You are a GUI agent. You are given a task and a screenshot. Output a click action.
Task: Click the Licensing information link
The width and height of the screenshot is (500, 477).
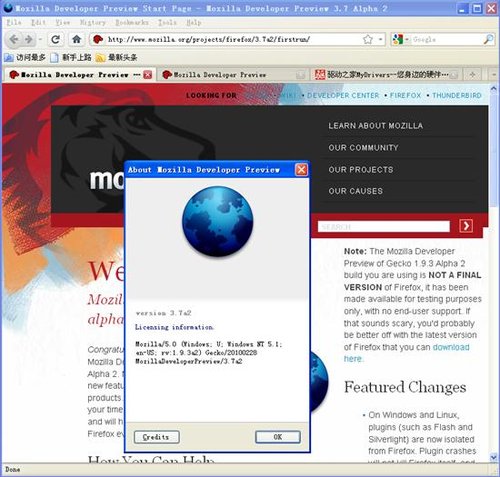point(174,327)
